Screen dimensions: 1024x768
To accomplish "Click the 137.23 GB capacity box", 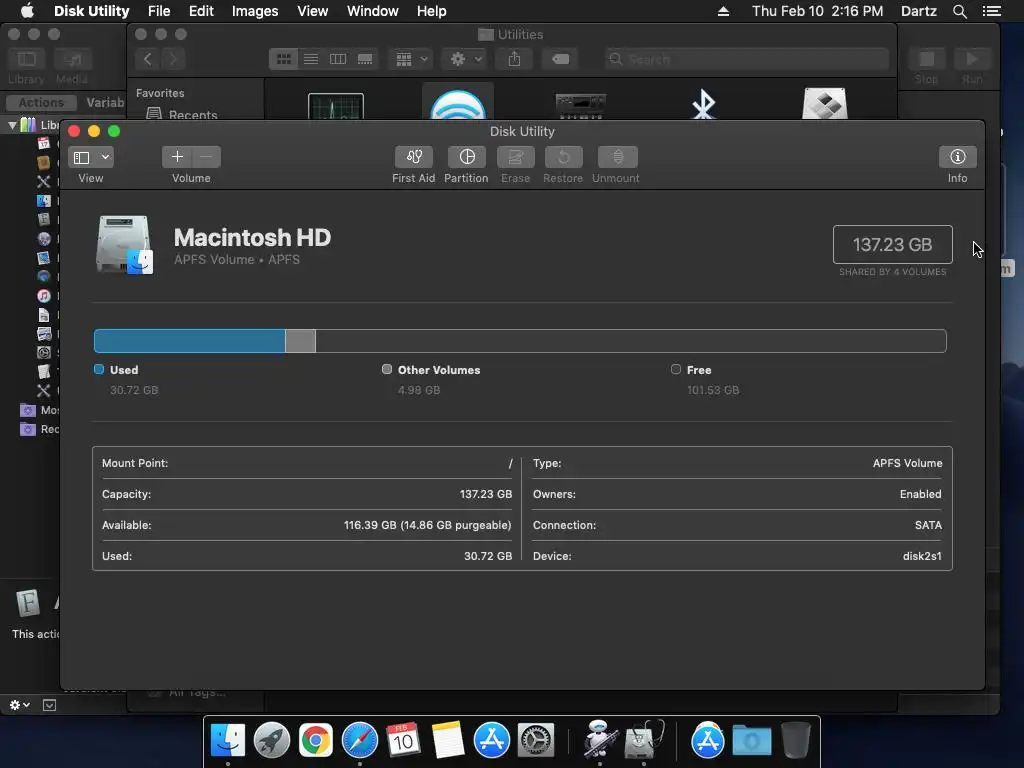I will tap(892, 244).
